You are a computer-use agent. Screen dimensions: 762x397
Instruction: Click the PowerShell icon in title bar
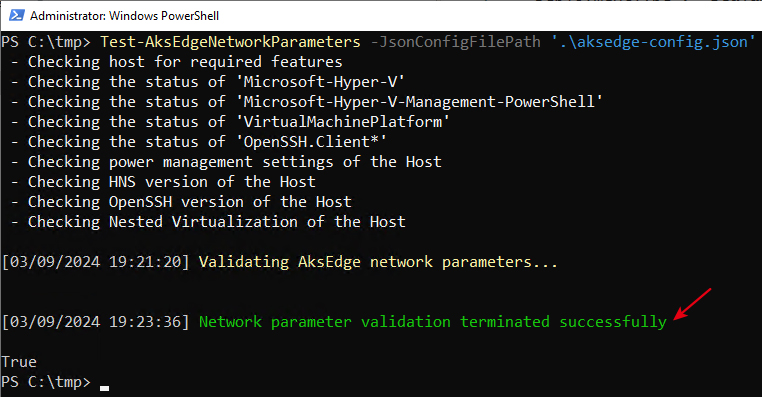17,16
